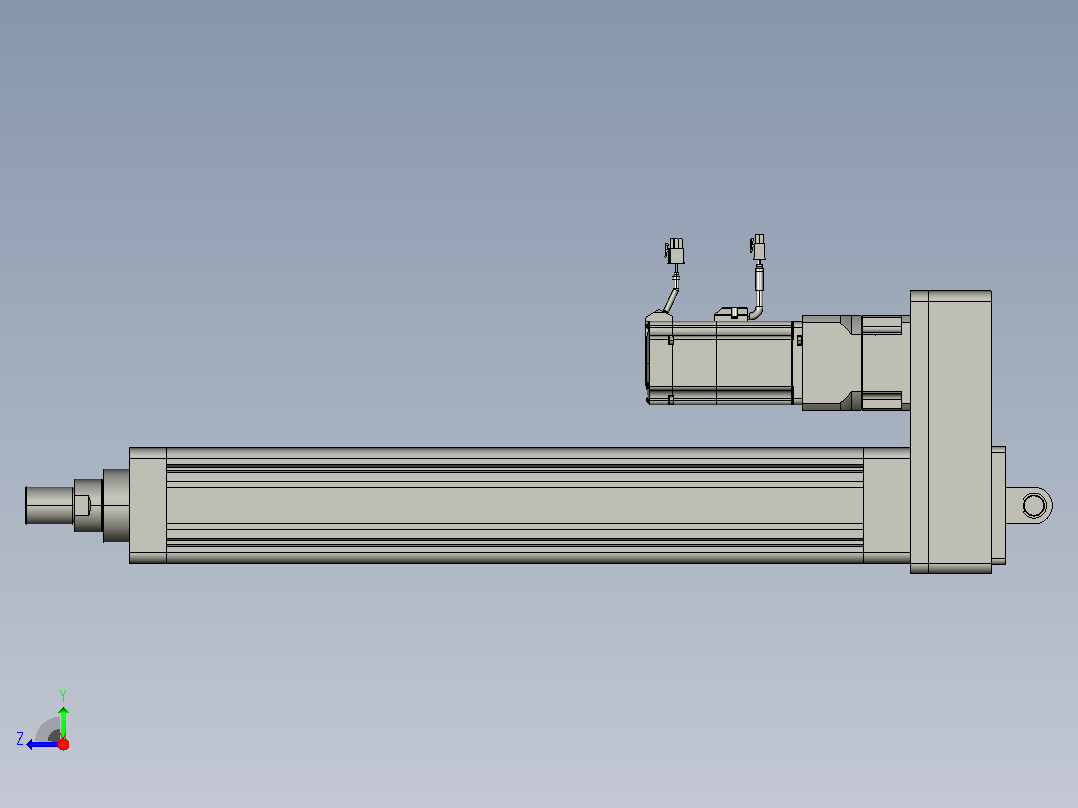
Task: Select the tall belt drive housing plate
Action: (951, 432)
